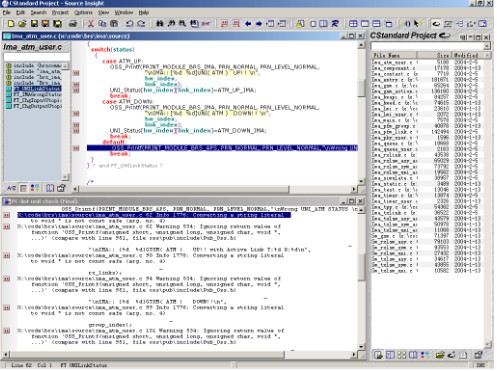497x371 pixels.
Task: Select Ima_atm_user.c in project file list
Action: (x=427, y=62)
